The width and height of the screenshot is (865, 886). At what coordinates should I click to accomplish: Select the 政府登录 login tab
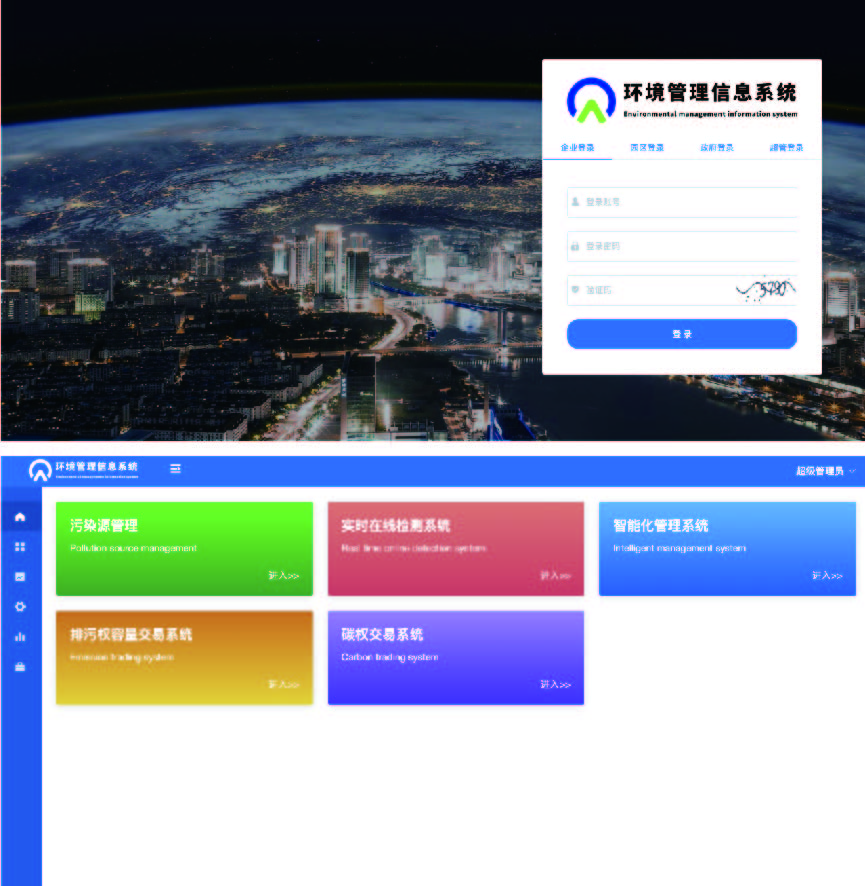click(x=716, y=148)
